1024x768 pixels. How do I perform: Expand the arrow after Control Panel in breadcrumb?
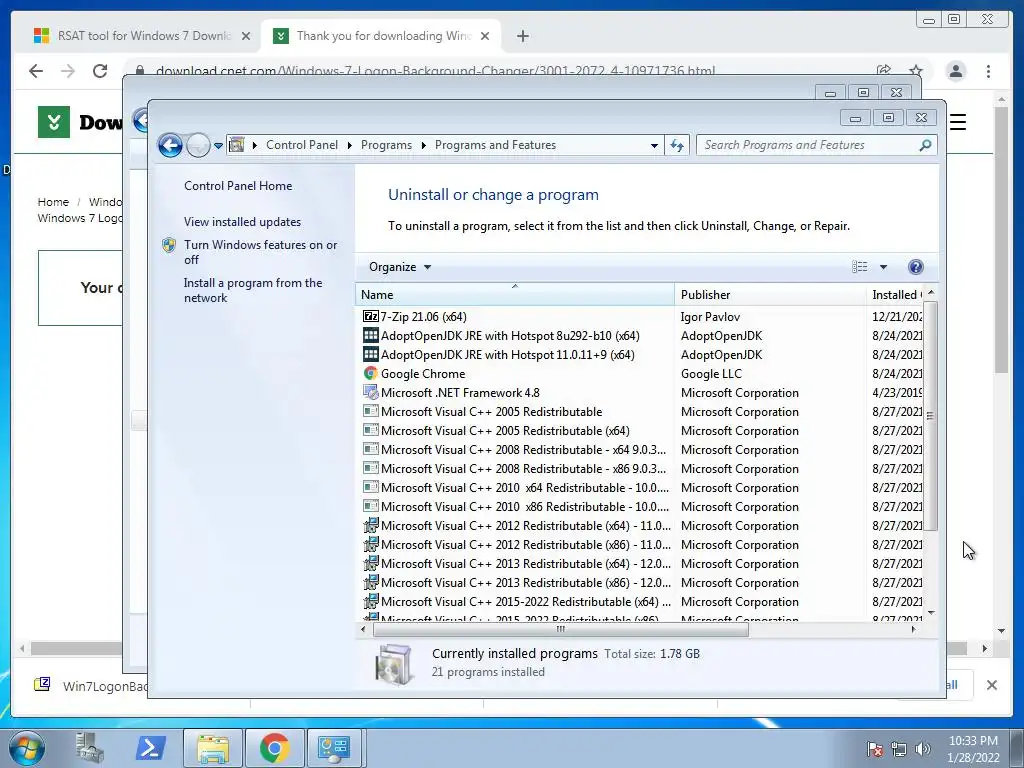click(x=350, y=146)
